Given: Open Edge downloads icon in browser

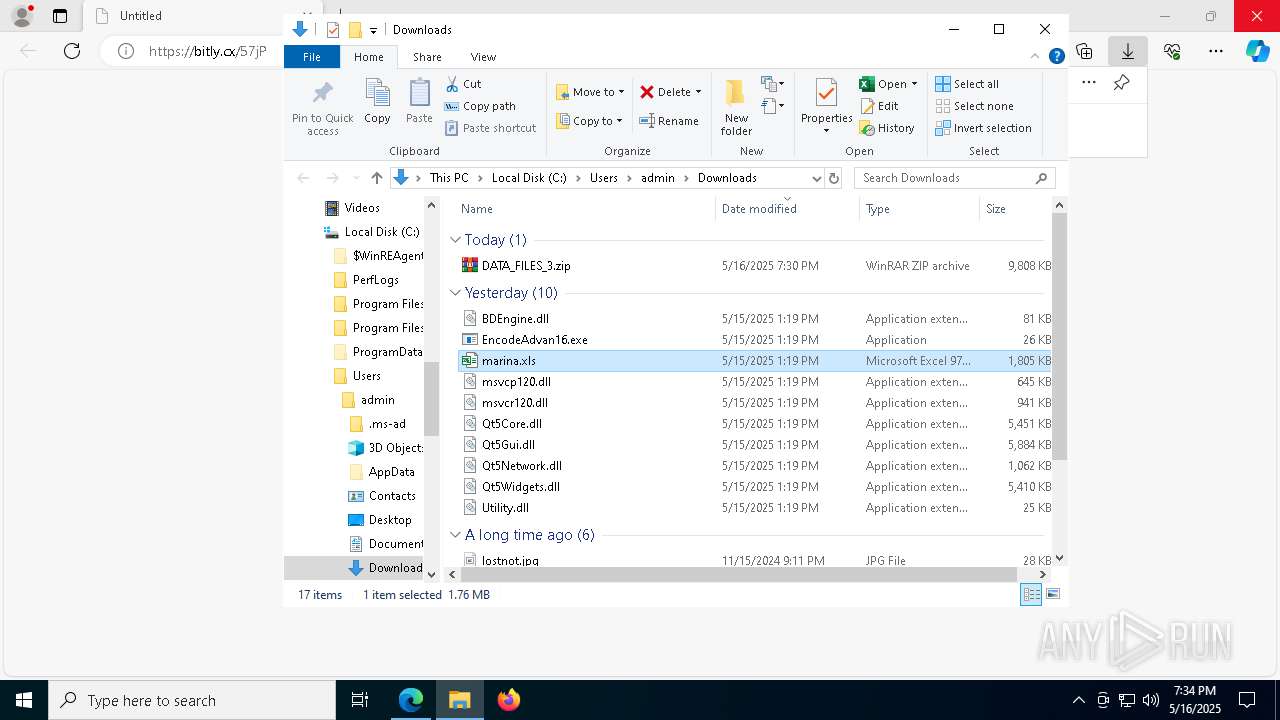Looking at the screenshot, I should 1128,51.
